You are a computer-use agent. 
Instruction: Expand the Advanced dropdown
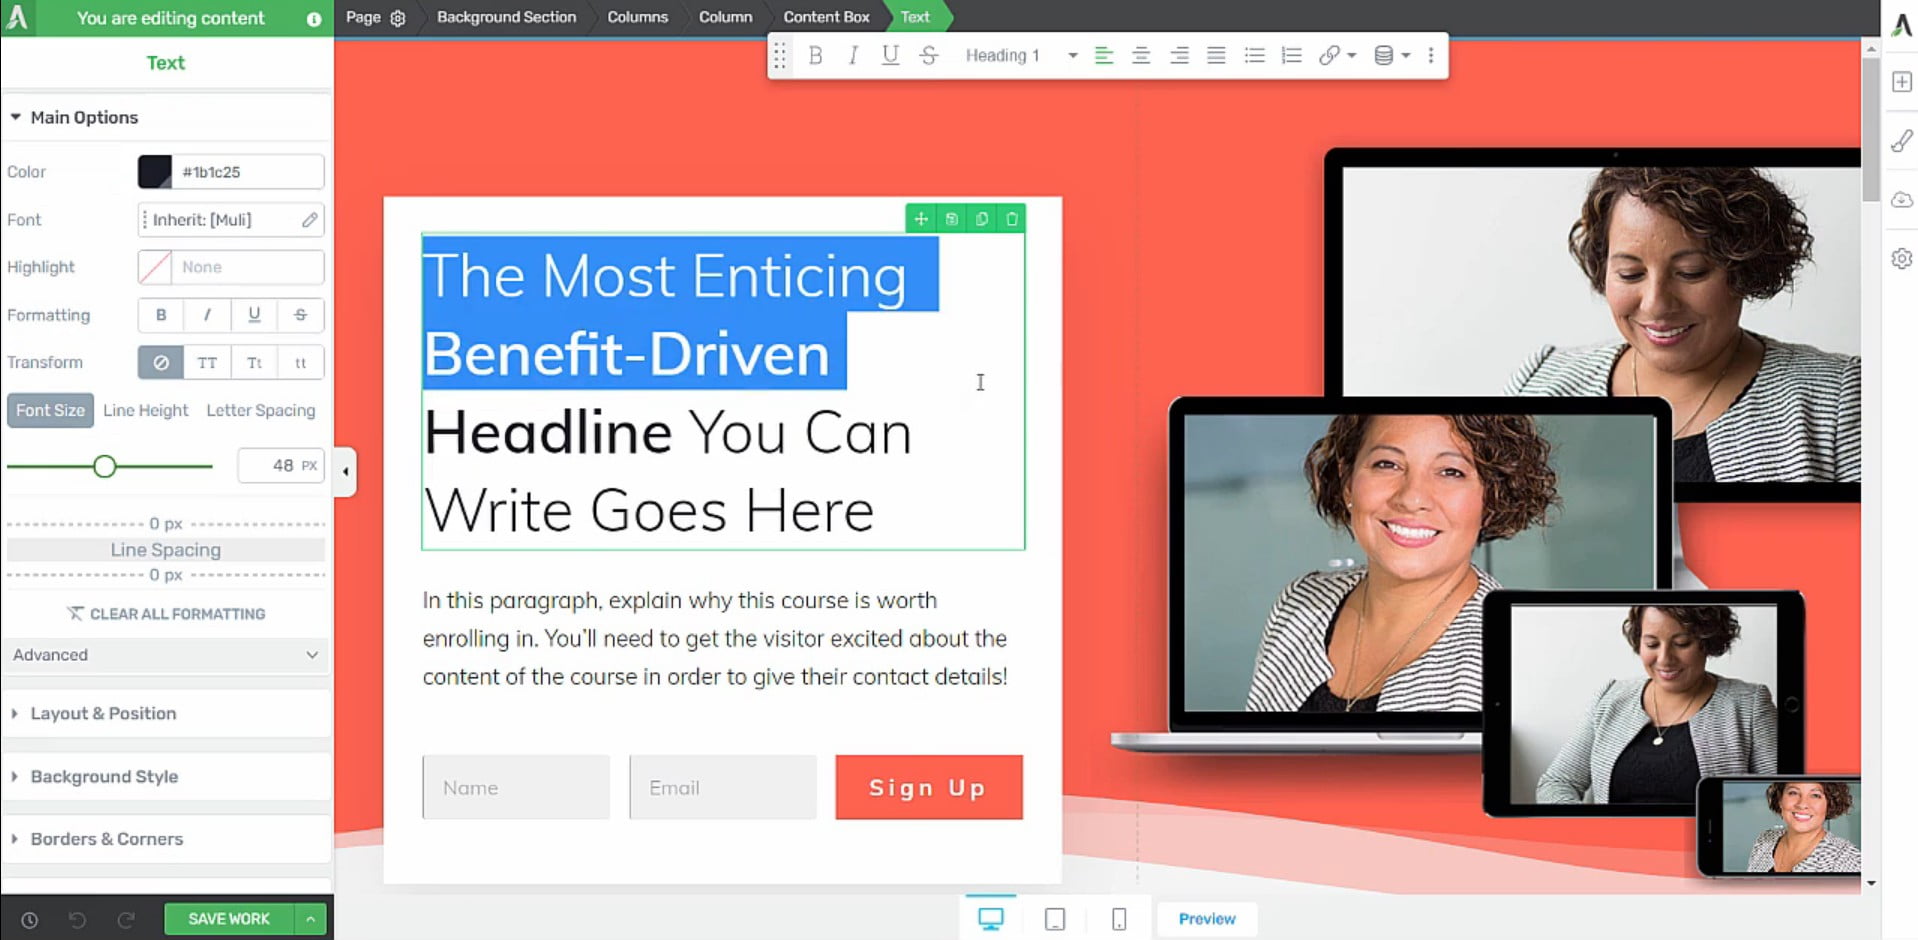[166, 655]
